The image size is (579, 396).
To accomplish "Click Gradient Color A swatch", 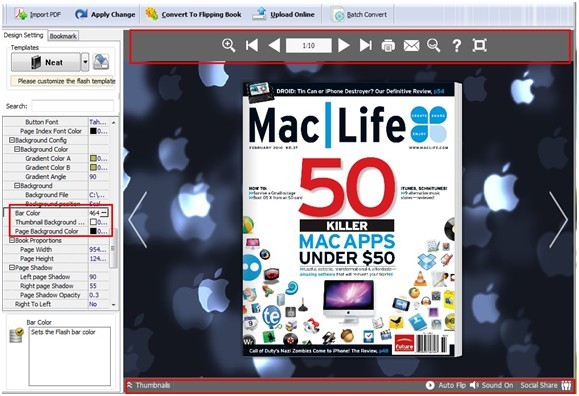I will point(93,158).
